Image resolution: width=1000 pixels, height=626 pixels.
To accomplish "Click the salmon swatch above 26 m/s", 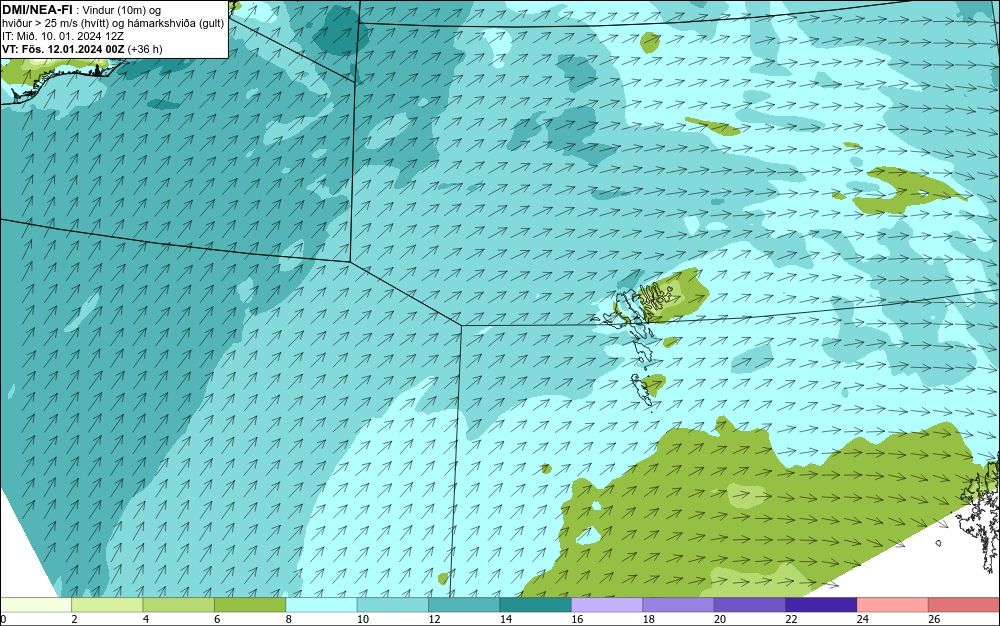I will tap(964, 605).
